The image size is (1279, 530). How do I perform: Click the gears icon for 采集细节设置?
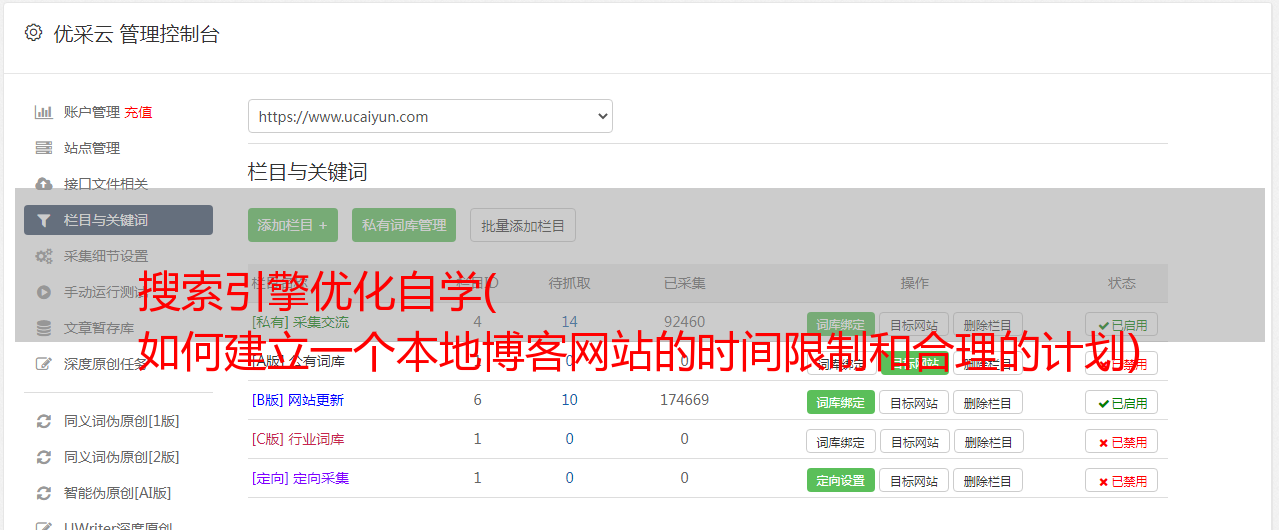pos(44,256)
